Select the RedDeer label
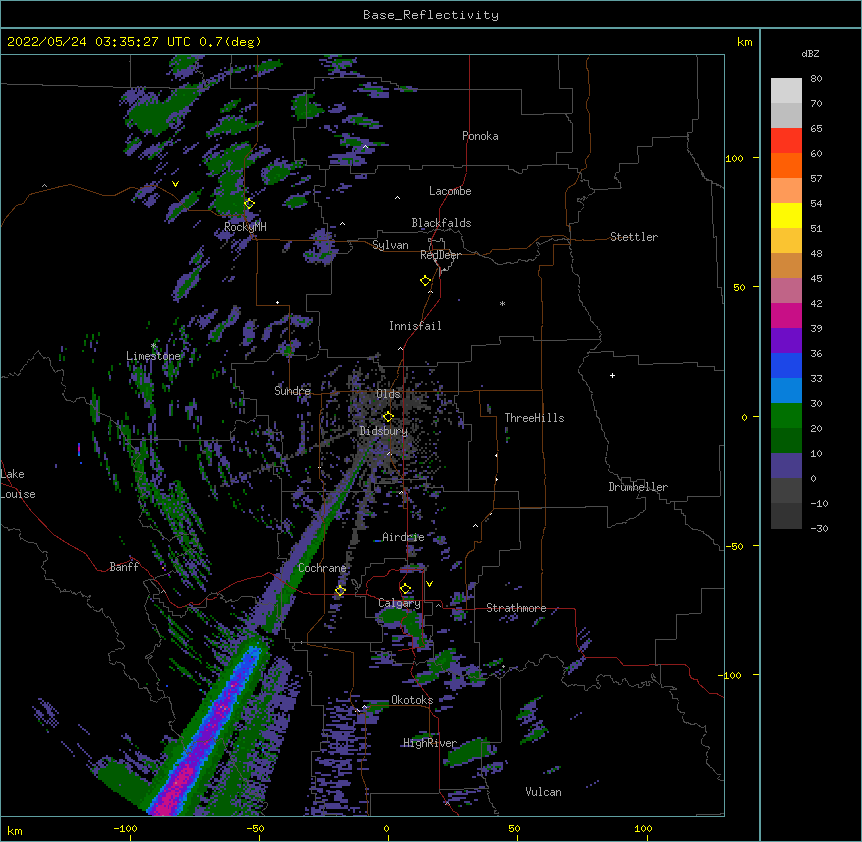This screenshot has width=862, height=842. [x=440, y=255]
